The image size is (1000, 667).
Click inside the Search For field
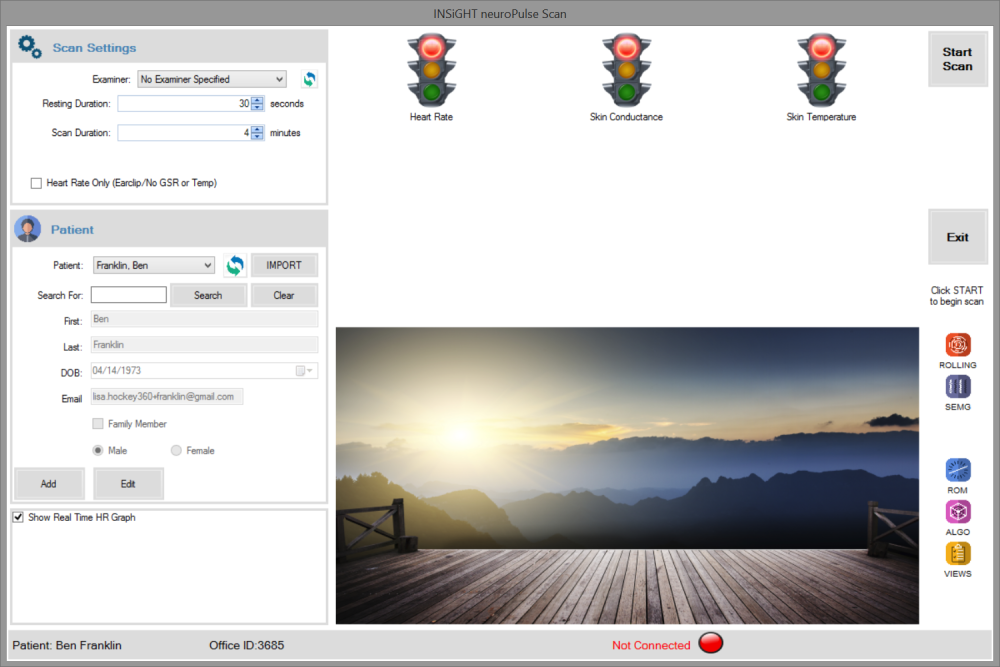128,294
